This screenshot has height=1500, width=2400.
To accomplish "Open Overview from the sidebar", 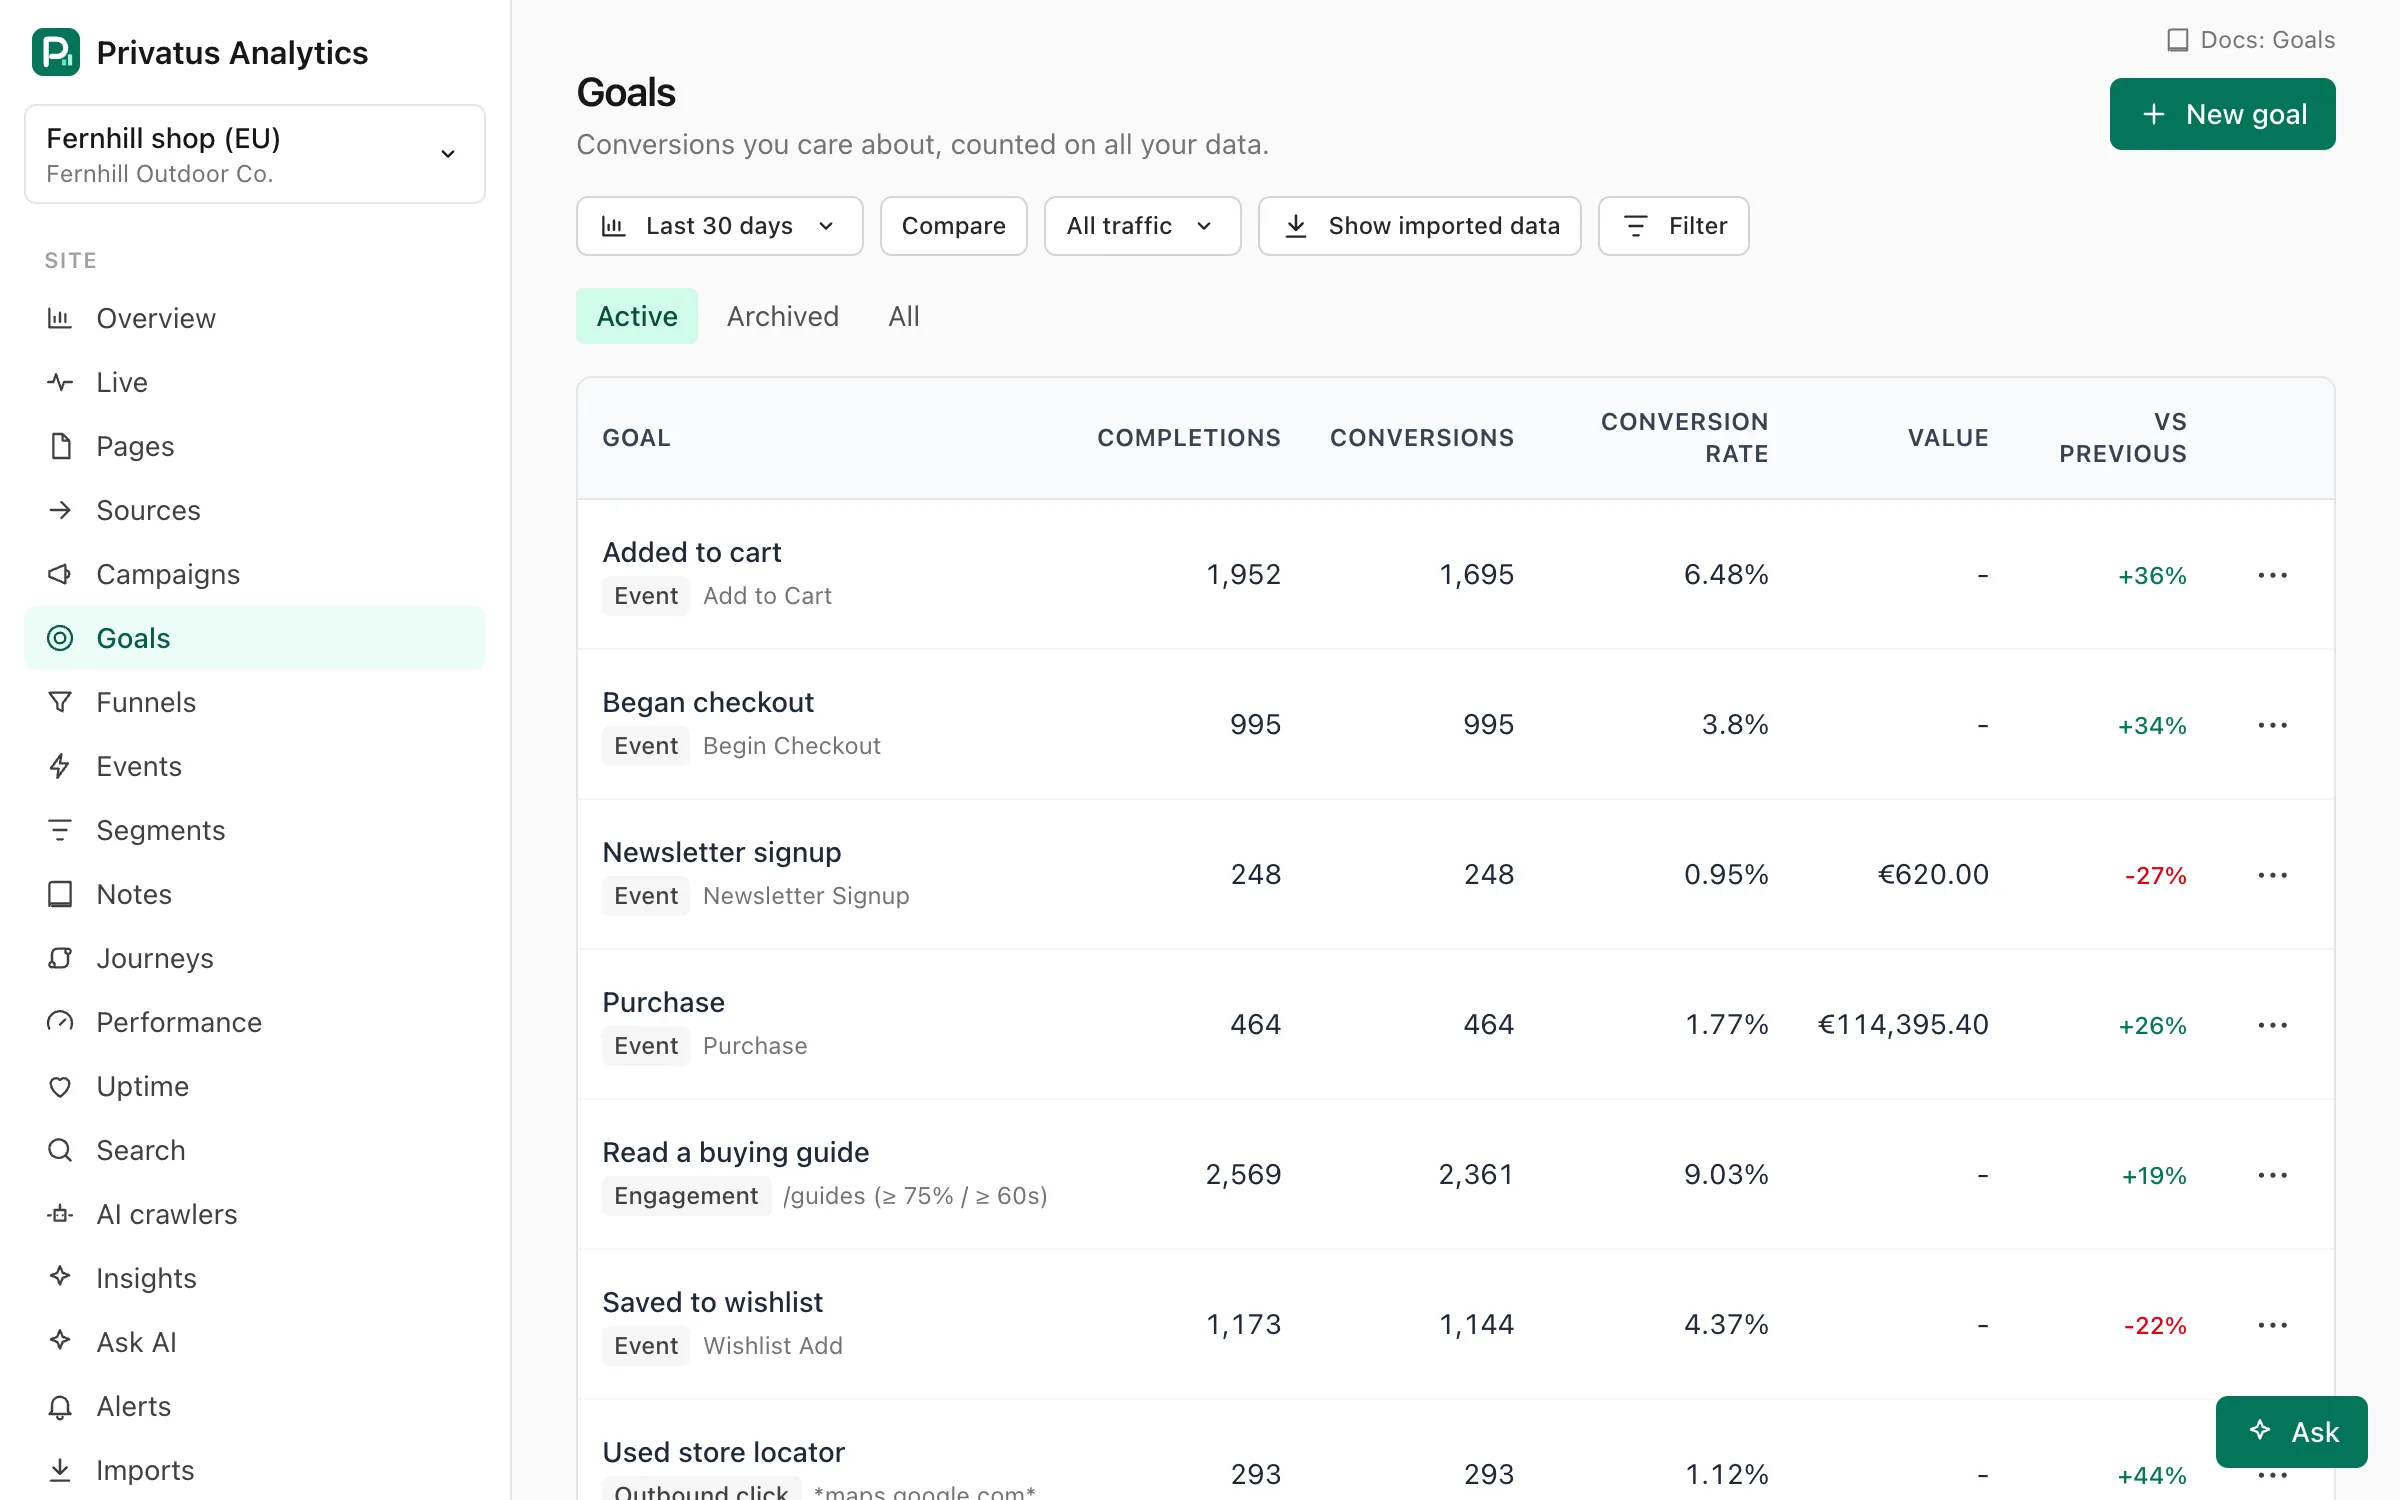I will click(x=255, y=318).
